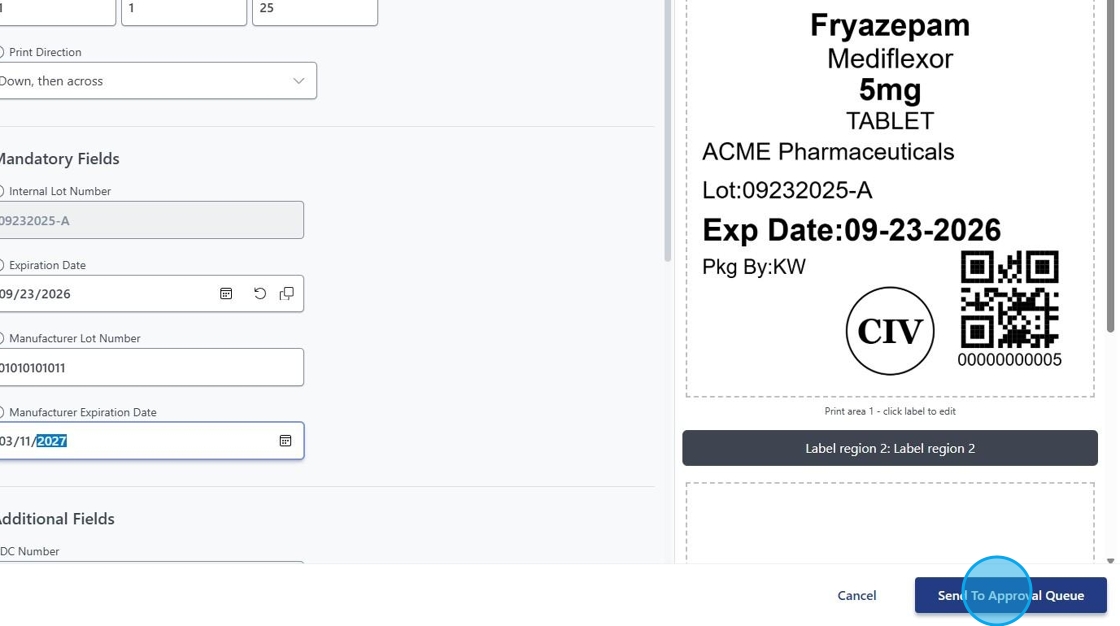Click the Expiration Date reset arrow icon
The image size is (1120, 626).
pyautogui.click(x=260, y=294)
